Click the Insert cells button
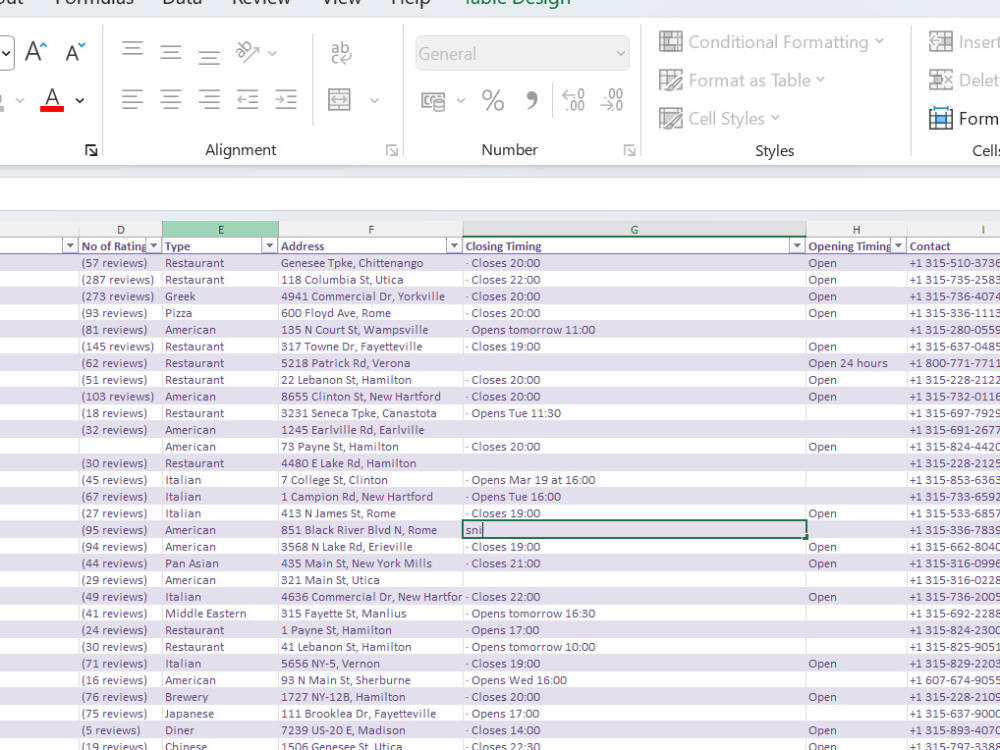The width and height of the screenshot is (1000, 750). [x=964, y=42]
